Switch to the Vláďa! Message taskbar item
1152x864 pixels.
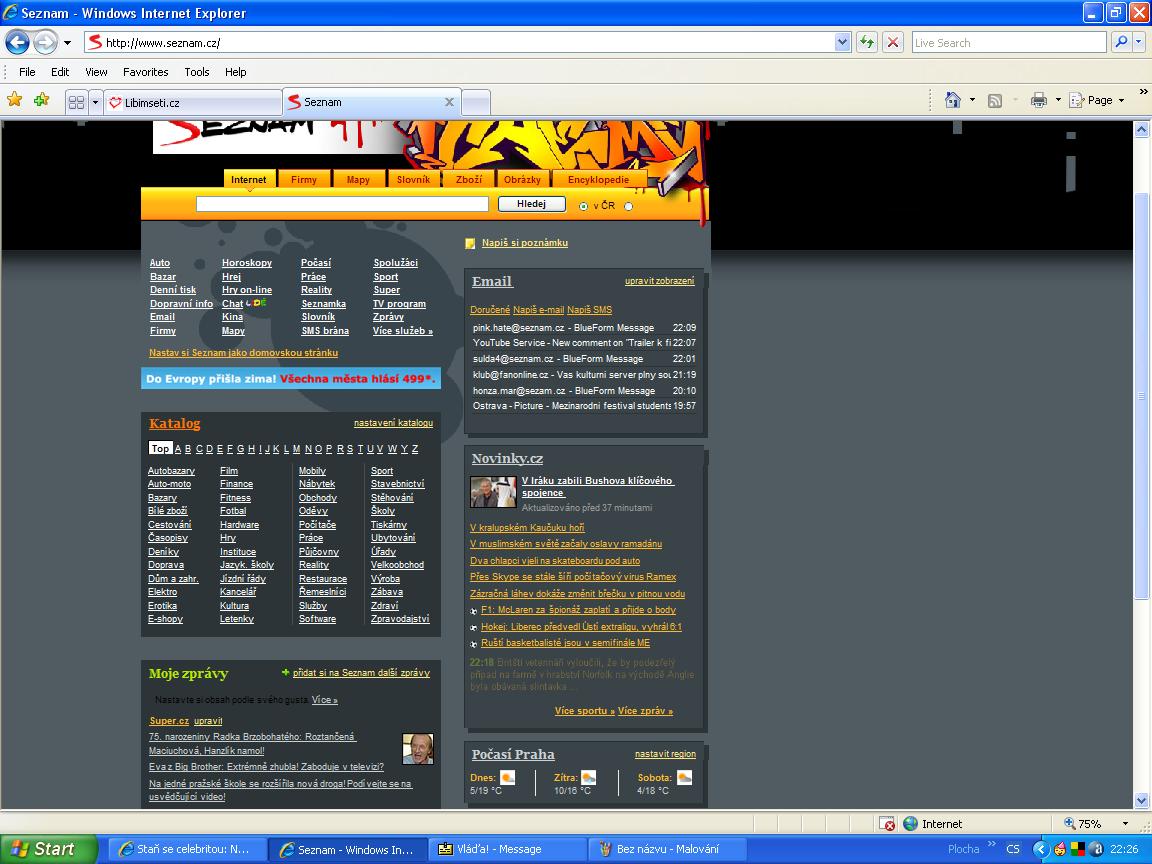(x=507, y=849)
